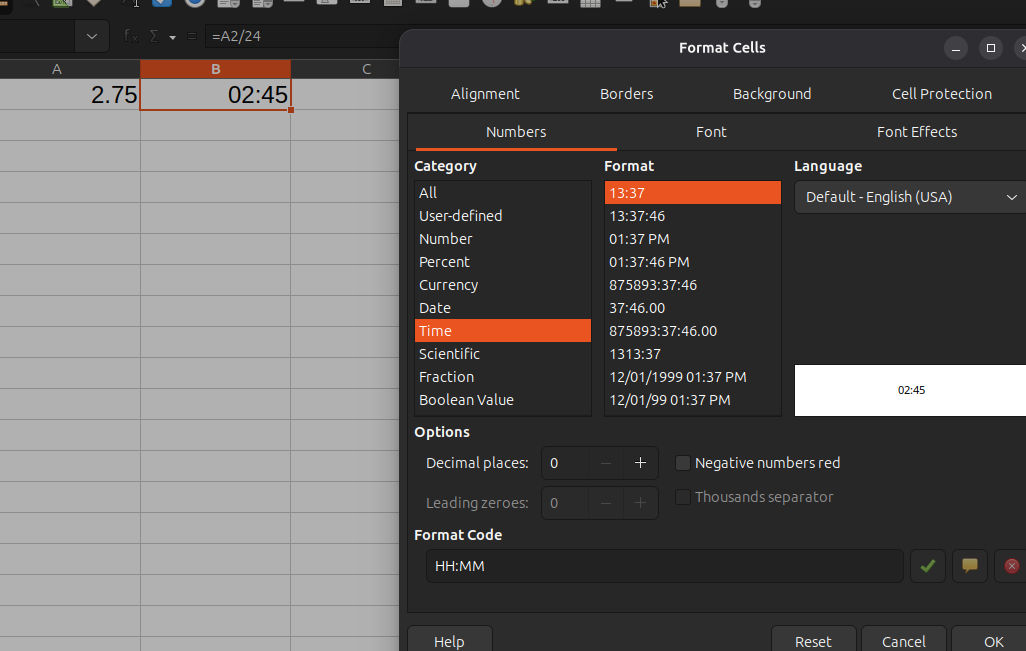
Task: Click the Sum sigma icon
Action: pos(154,36)
